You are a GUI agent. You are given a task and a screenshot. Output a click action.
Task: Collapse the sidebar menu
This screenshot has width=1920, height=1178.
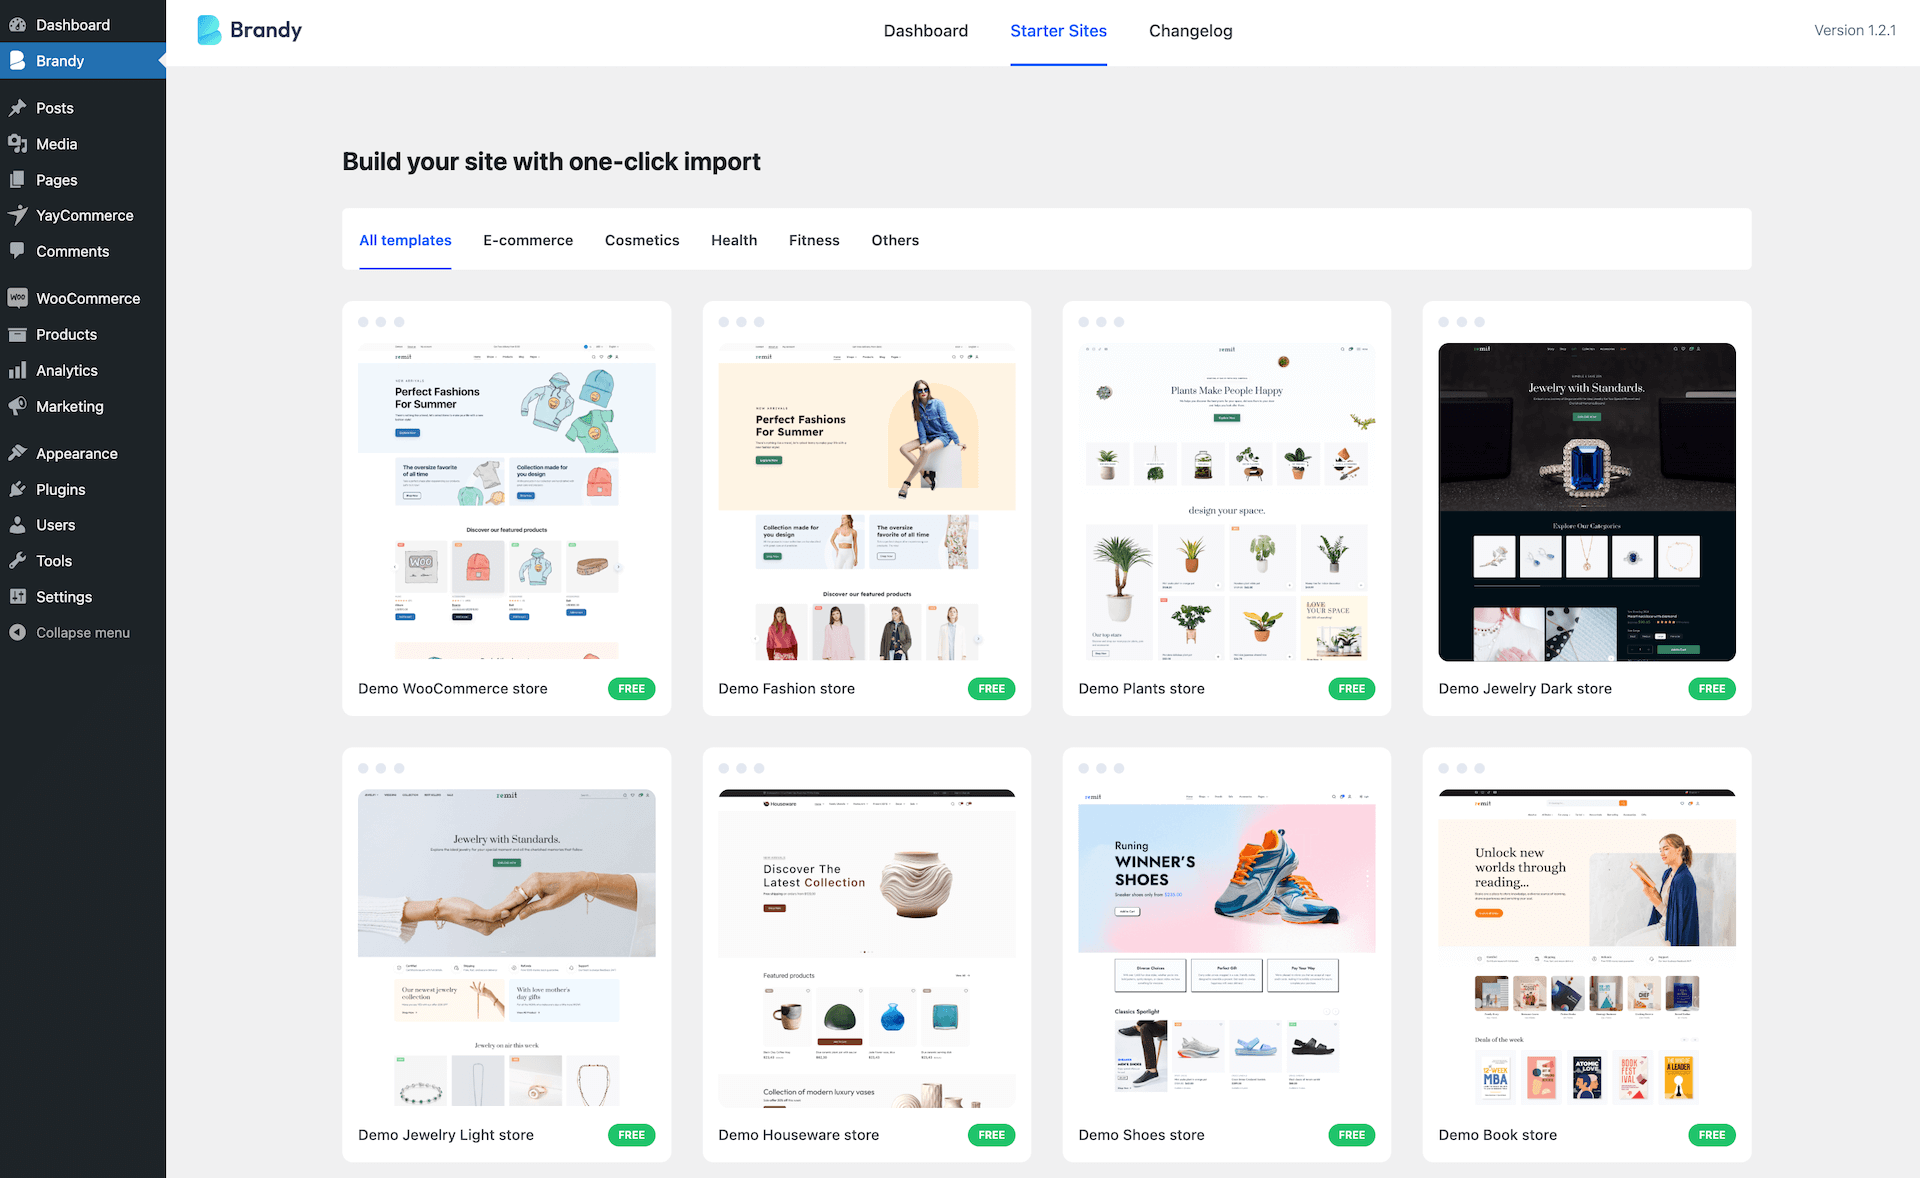point(82,632)
